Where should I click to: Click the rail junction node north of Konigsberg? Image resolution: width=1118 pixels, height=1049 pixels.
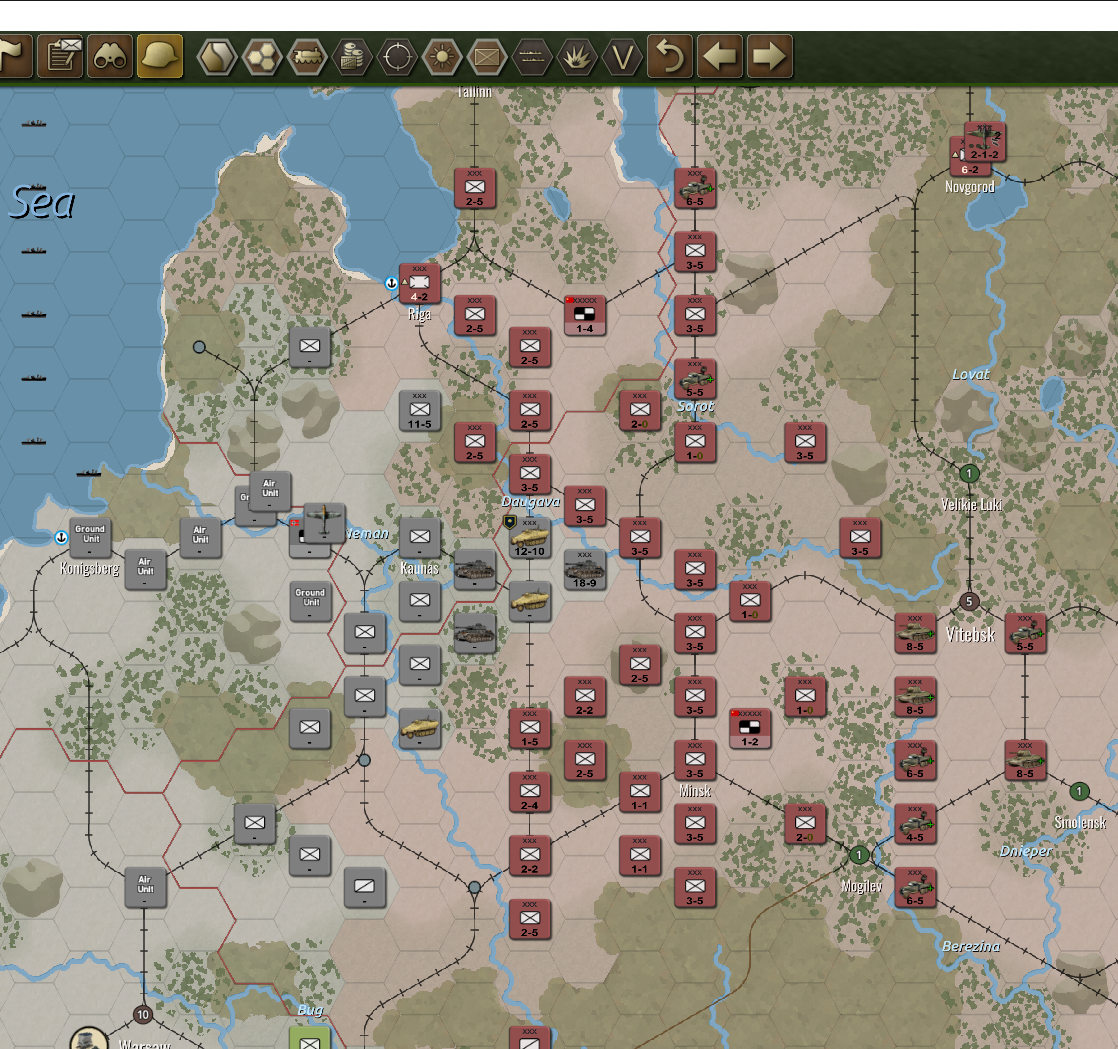[x=200, y=347]
